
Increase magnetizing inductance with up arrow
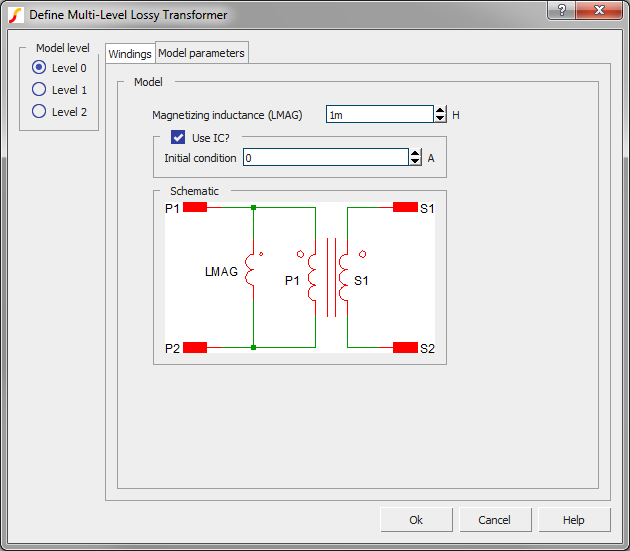(x=440, y=110)
